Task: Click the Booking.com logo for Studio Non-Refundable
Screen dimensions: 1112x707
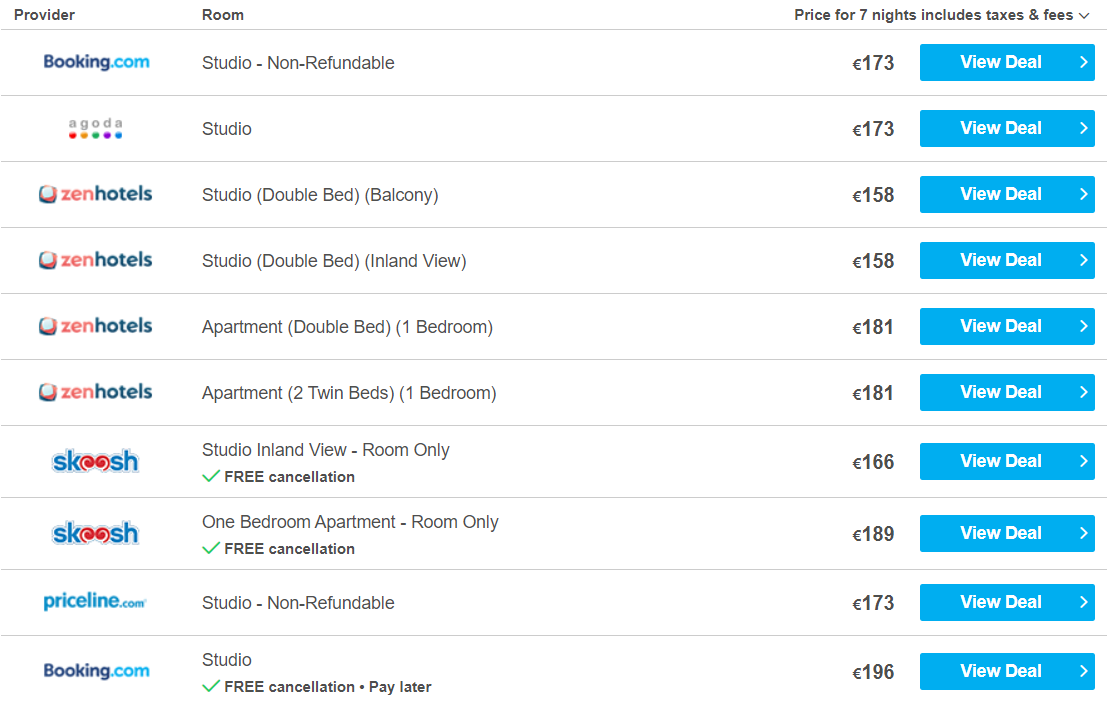Action: [x=96, y=62]
